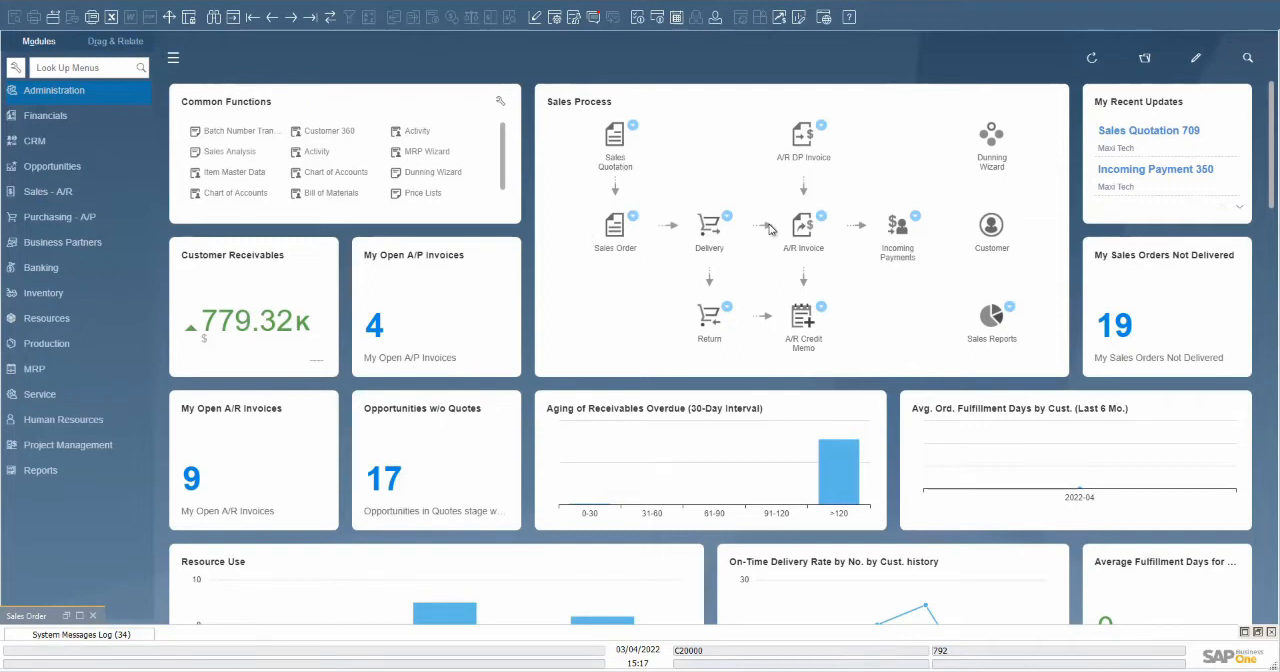The width and height of the screenshot is (1280, 672).
Task: Open the pencil Layout Designer toolbar icon
Action: (x=535, y=17)
